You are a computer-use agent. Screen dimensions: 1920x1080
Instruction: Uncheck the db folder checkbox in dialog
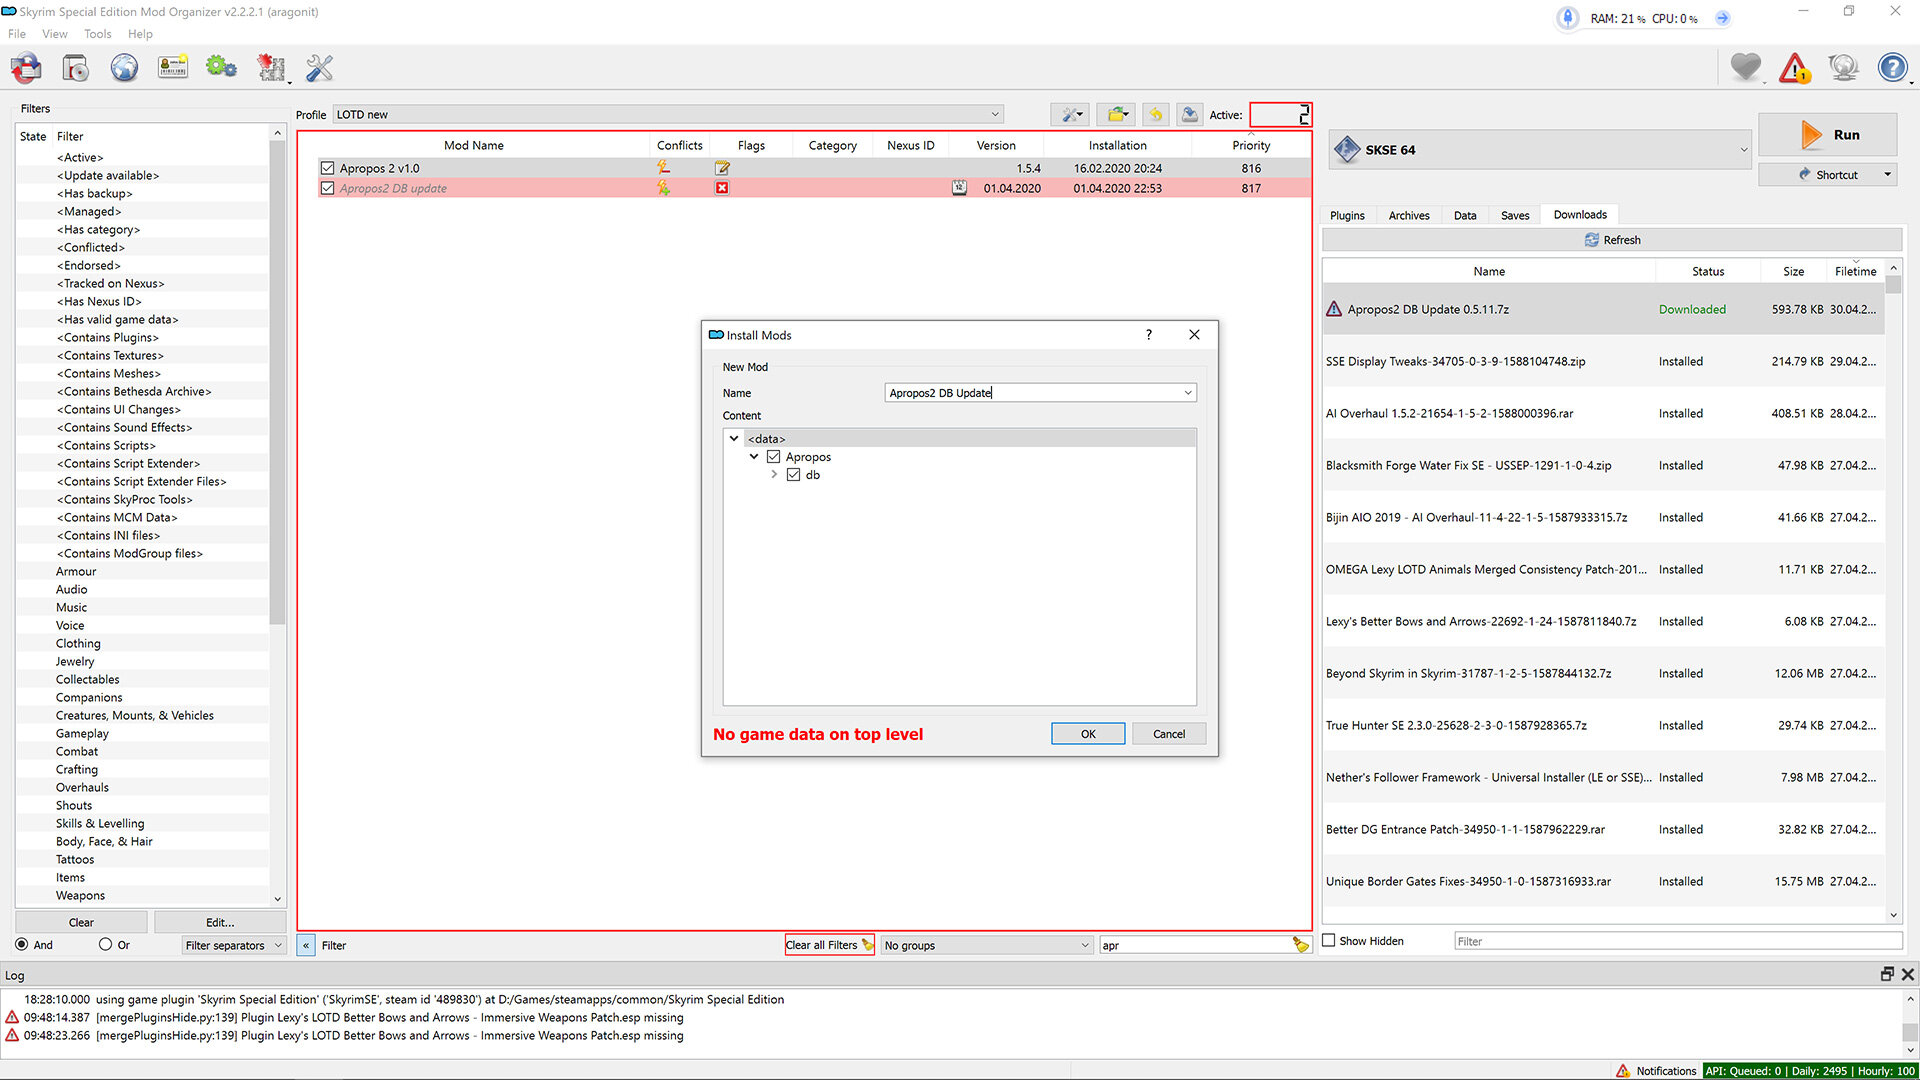tap(793, 475)
